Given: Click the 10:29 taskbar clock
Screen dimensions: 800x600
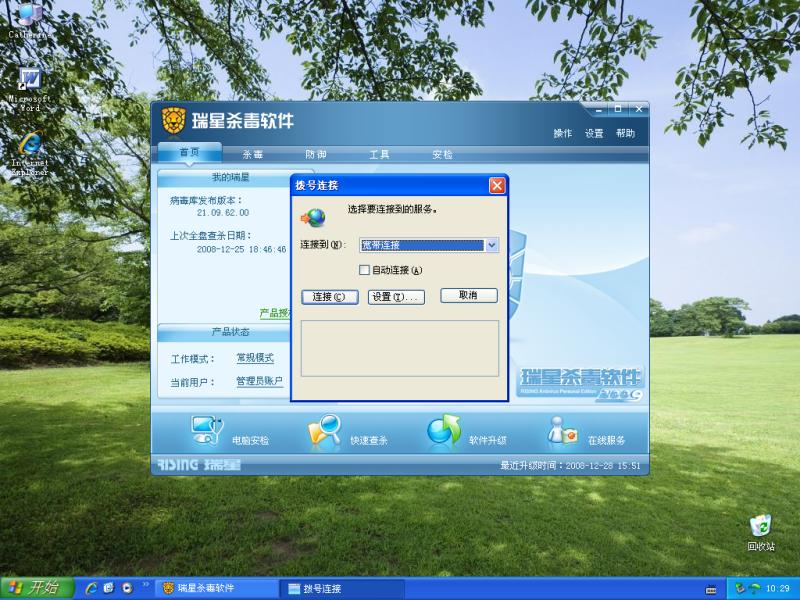Looking at the screenshot, I should click(778, 589).
